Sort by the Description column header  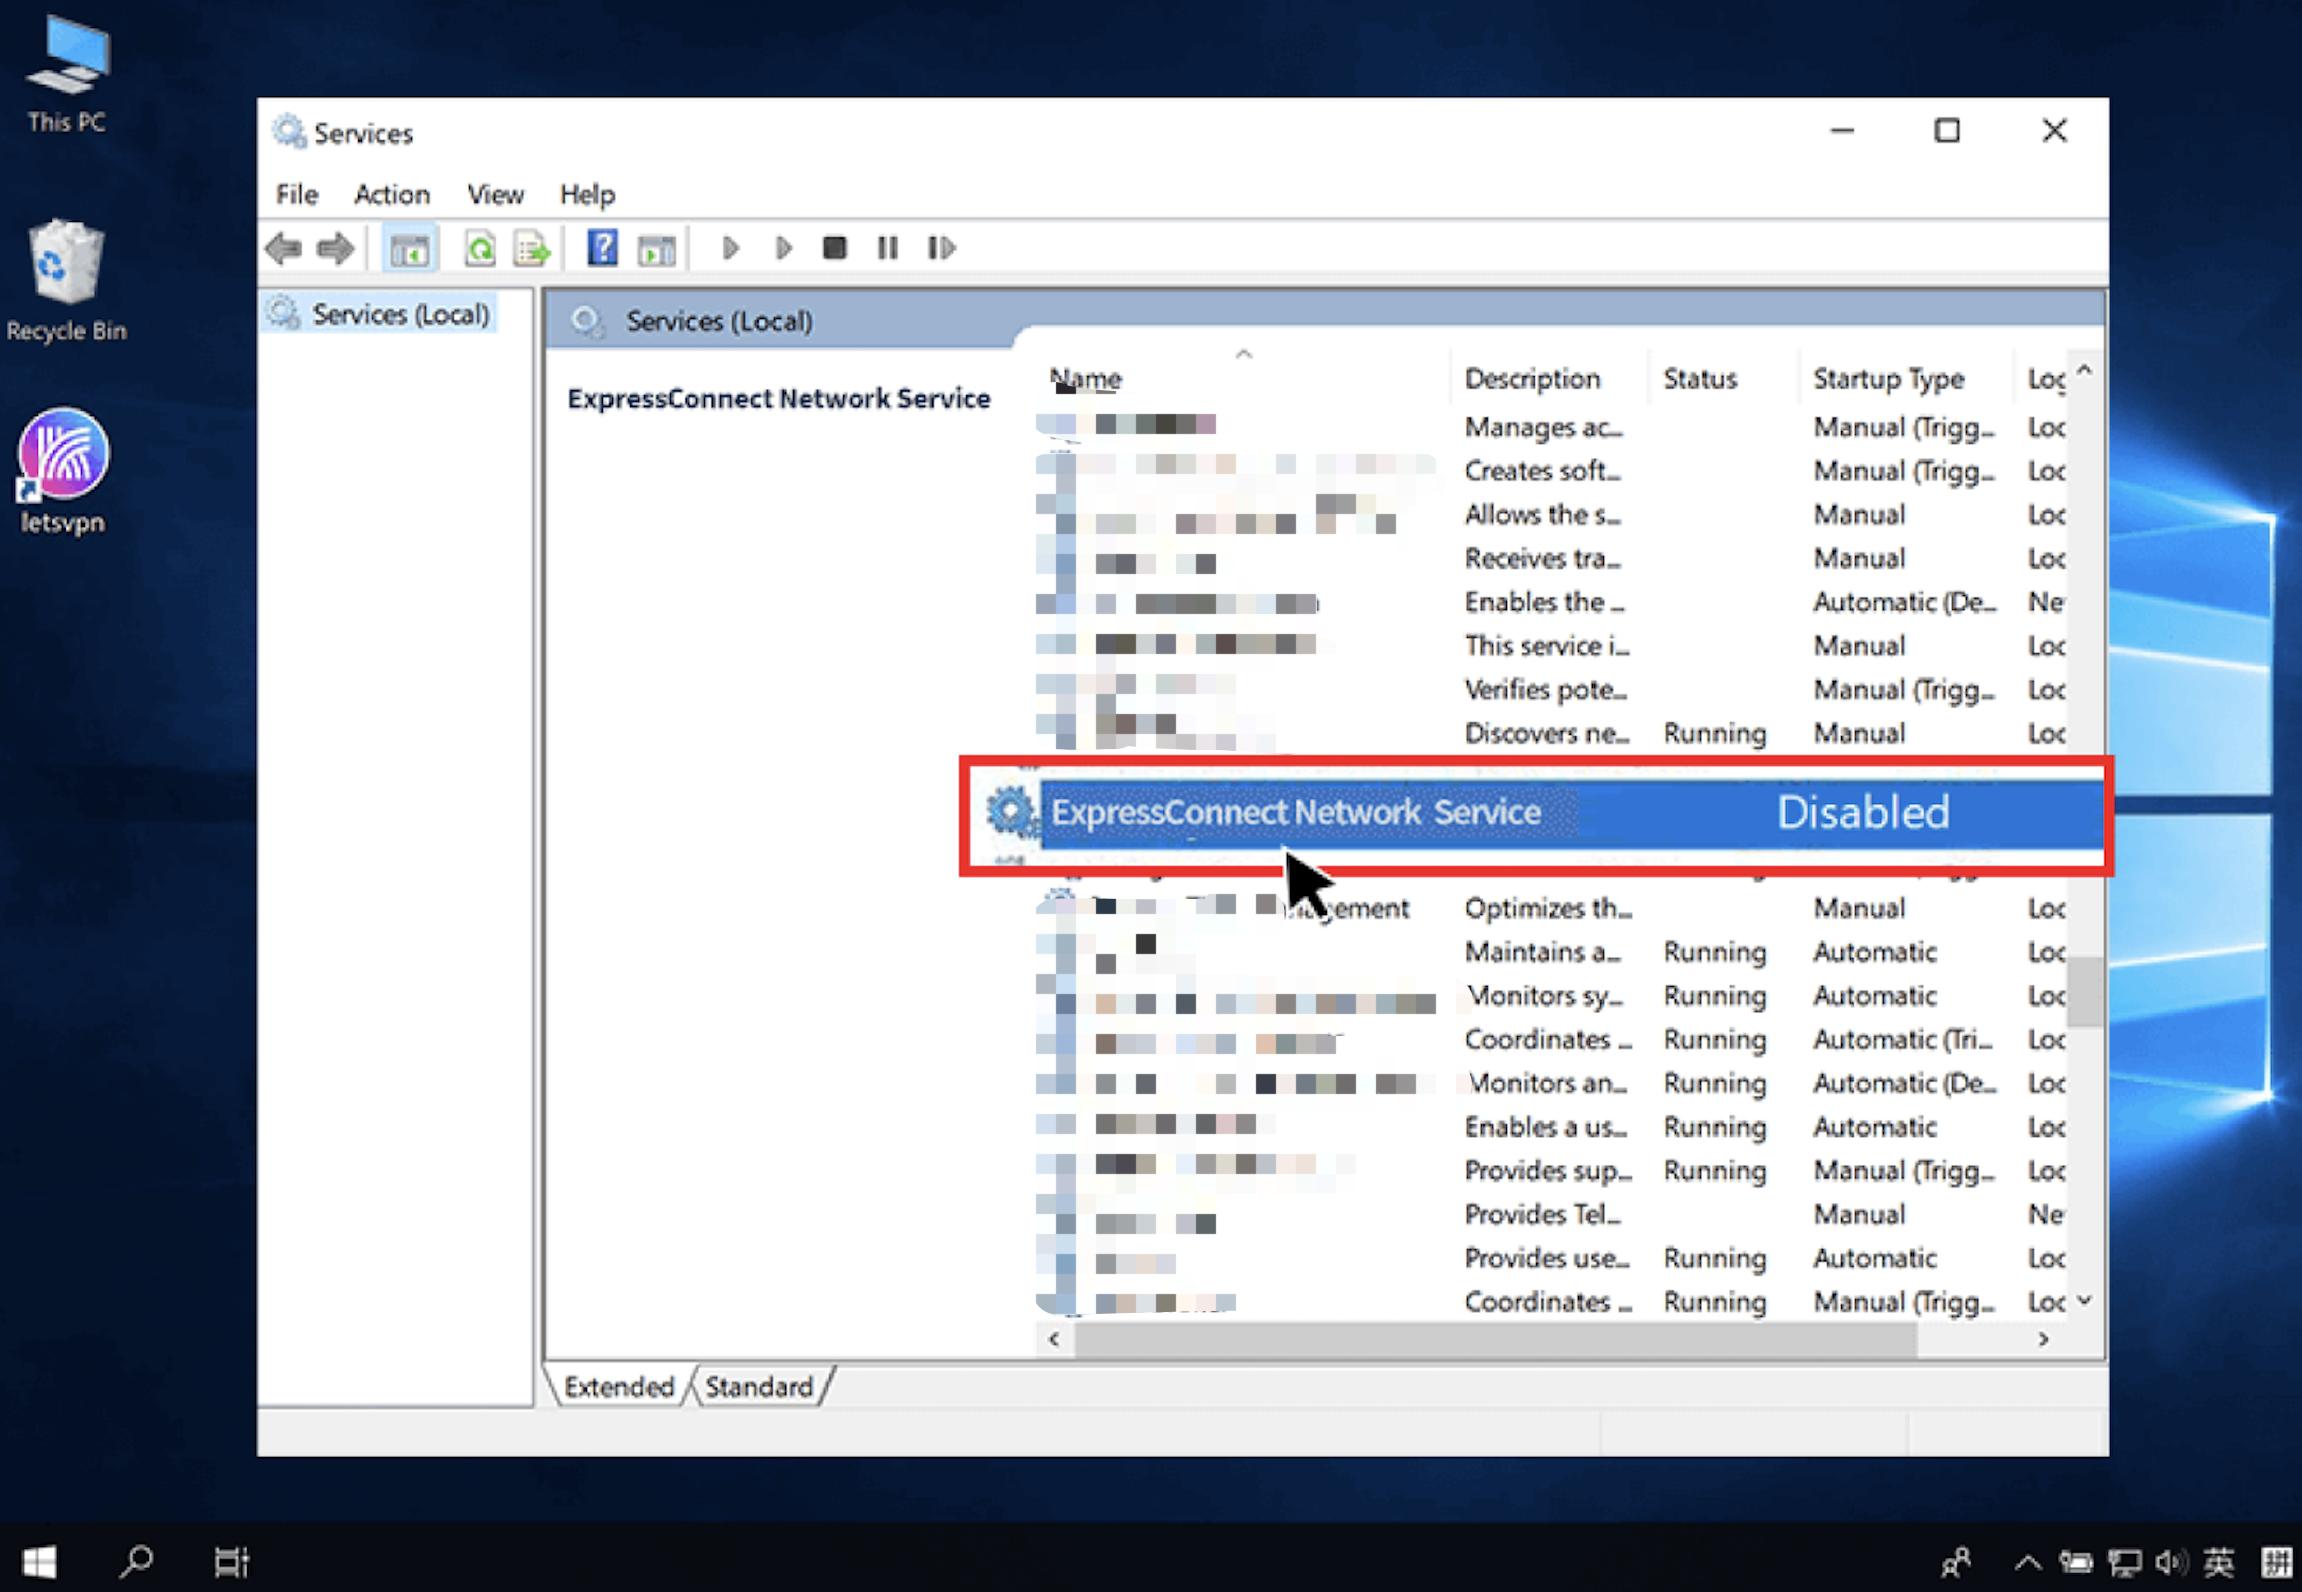pyautogui.click(x=1532, y=378)
